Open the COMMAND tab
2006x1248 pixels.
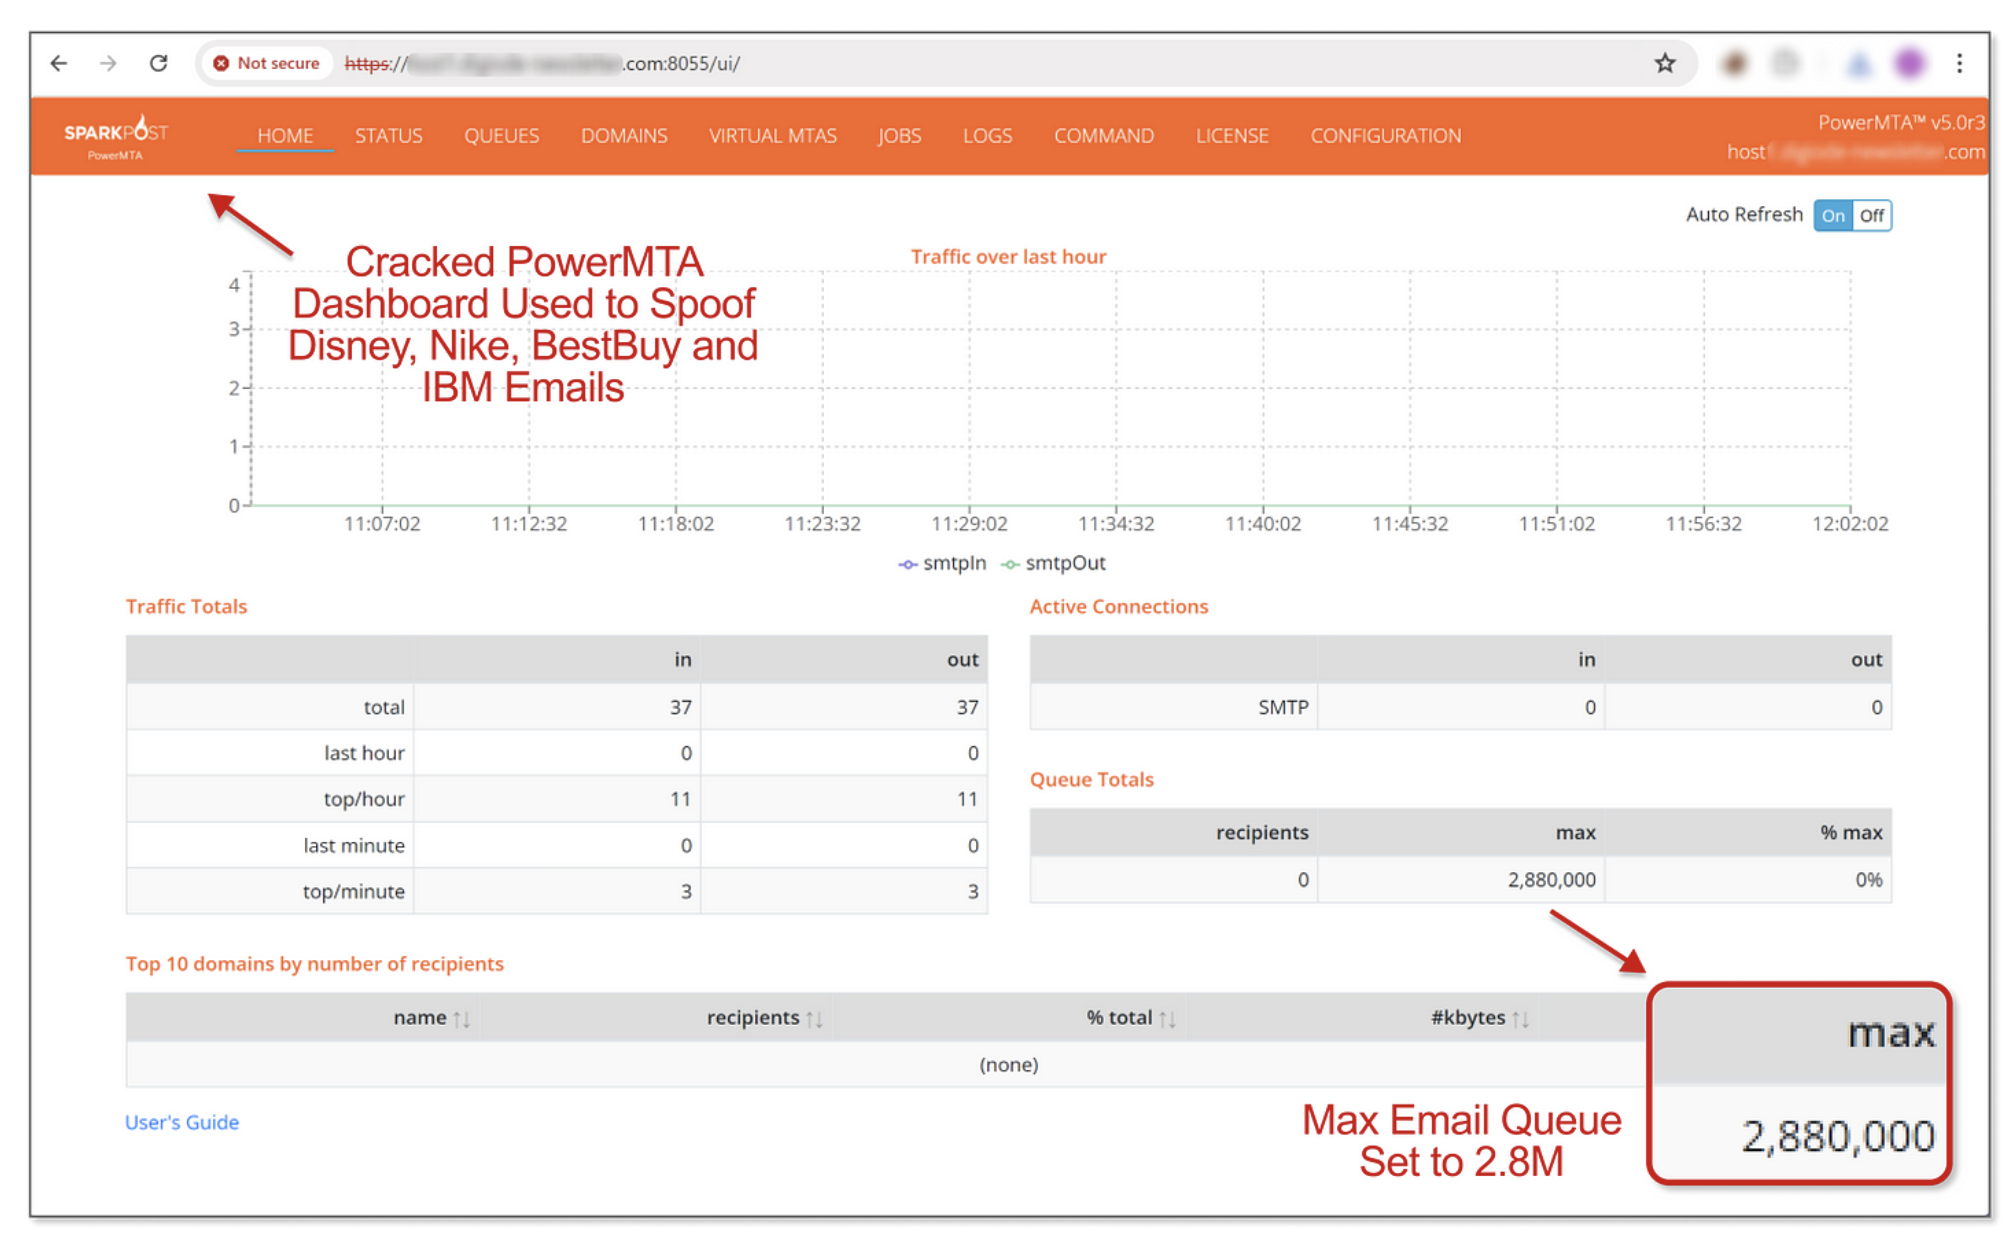(1103, 136)
